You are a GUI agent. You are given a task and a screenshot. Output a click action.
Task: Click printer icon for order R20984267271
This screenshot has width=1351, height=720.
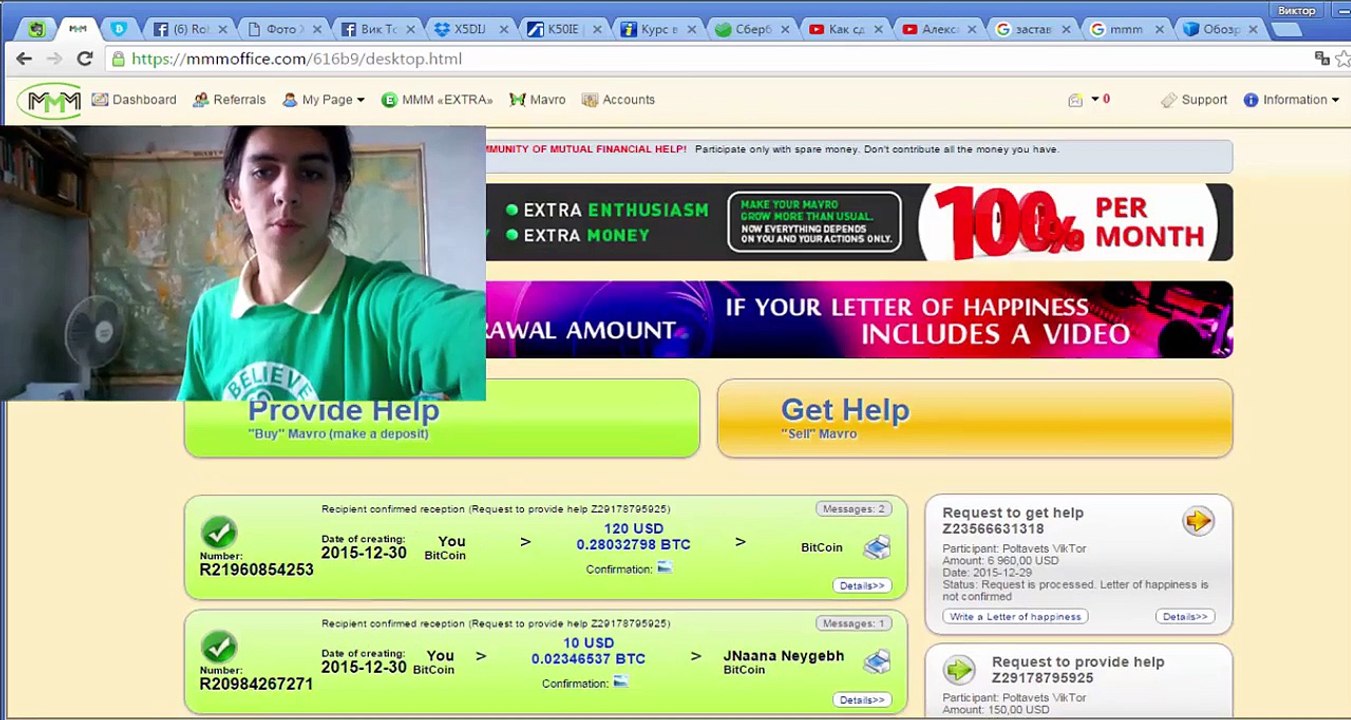876,661
